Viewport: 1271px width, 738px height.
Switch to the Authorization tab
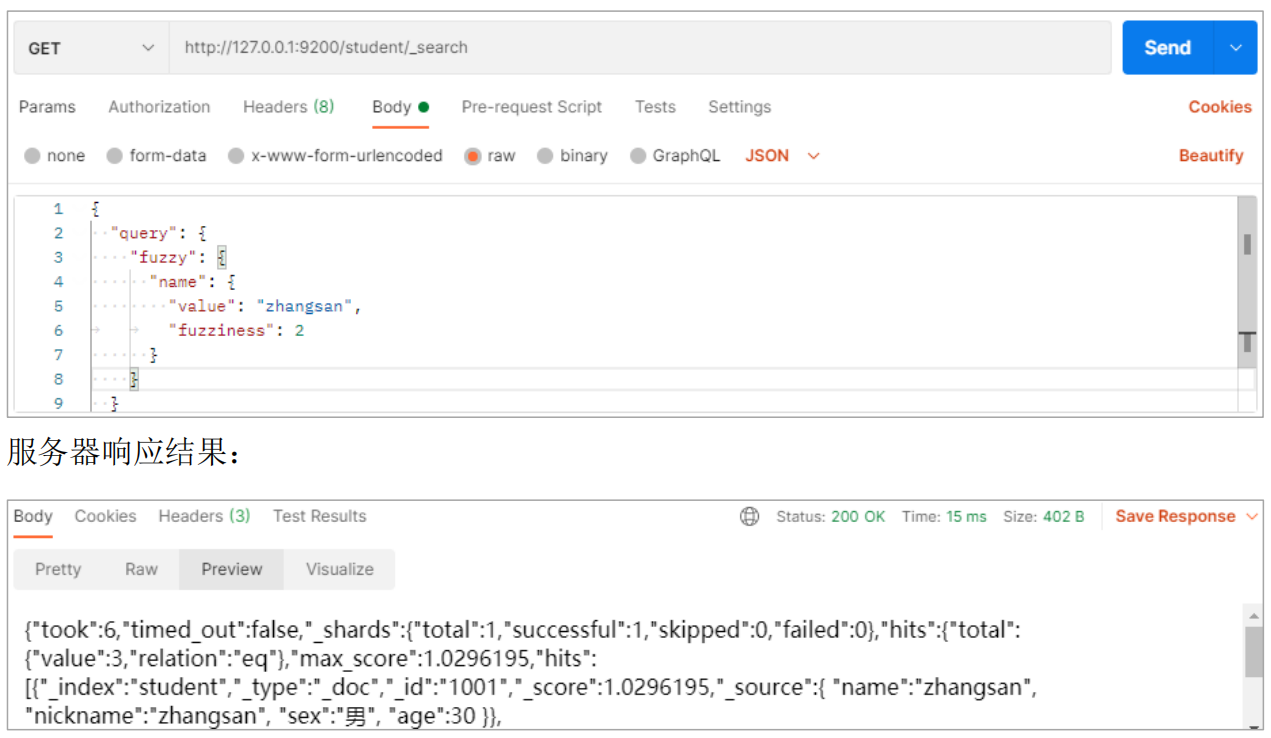click(x=159, y=107)
